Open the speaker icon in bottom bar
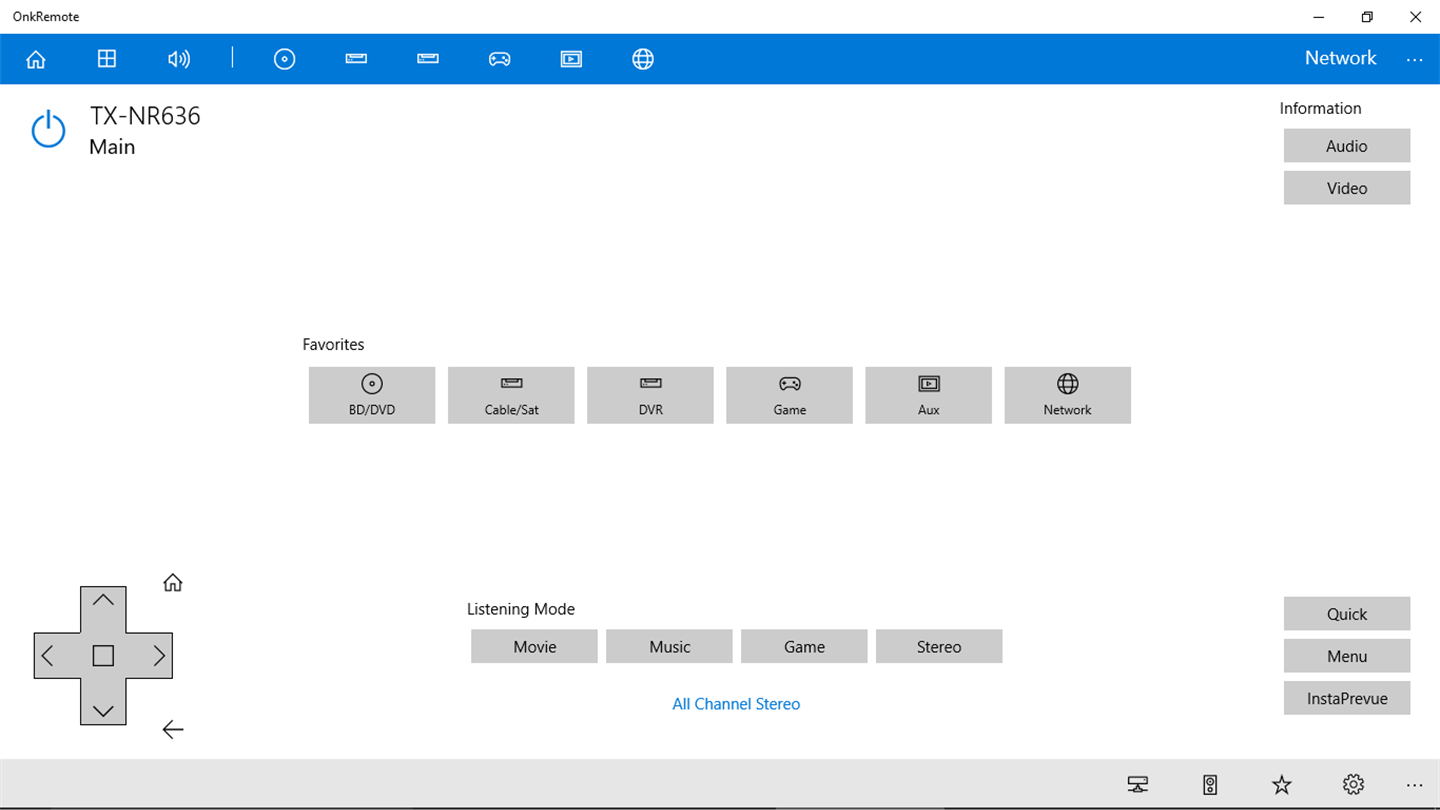 click(1210, 784)
